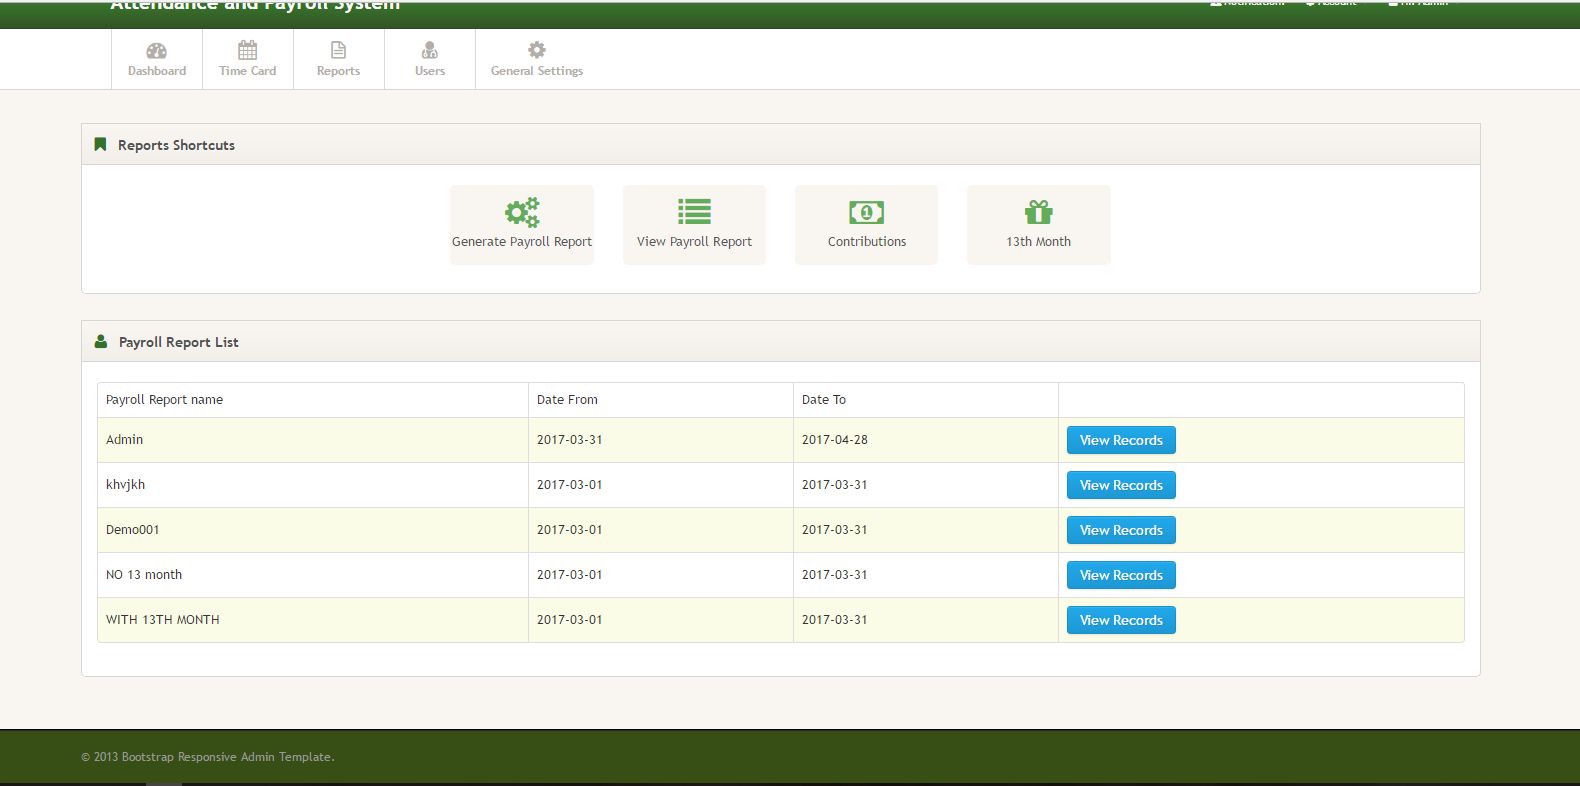Select the WITH 13TH MONTH name cell
The width and height of the screenshot is (1580, 786).
click(x=313, y=620)
